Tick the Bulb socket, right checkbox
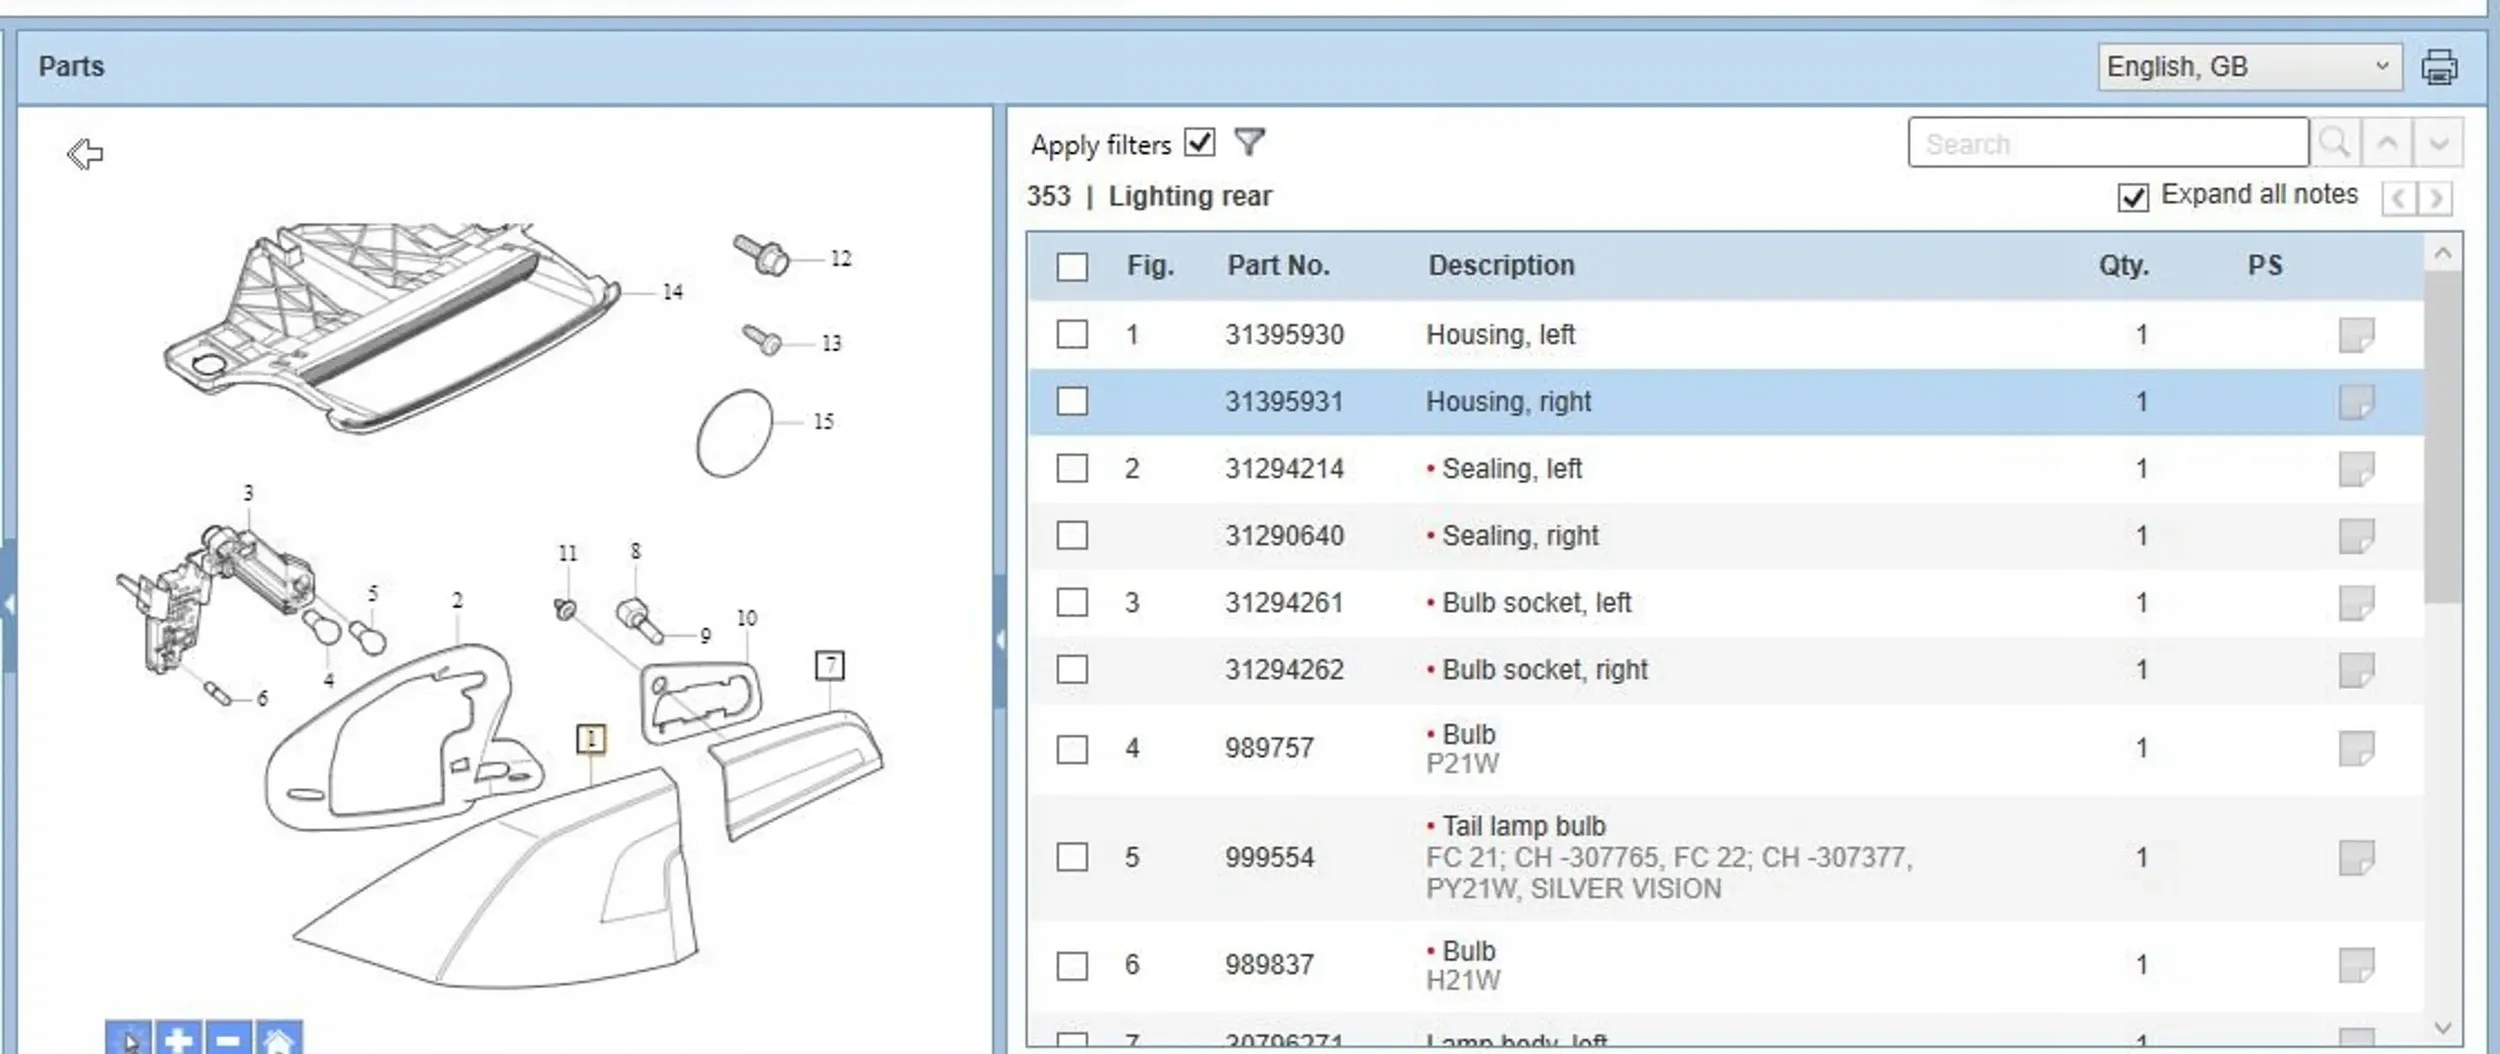Viewport: 2500px width, 1054px height. pos(1072,669)
